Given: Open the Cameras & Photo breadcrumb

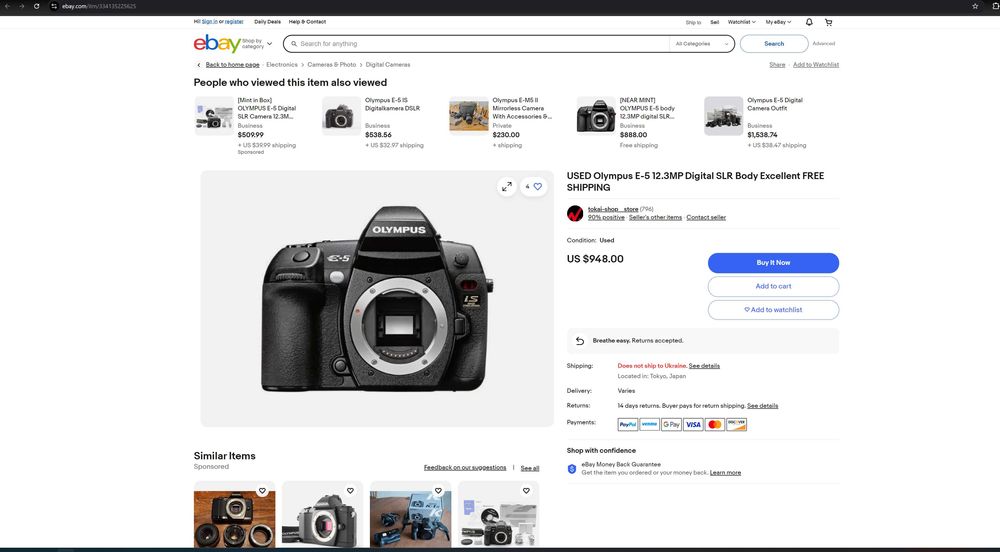Looking at the screenshot, I should tap(332, 65).
